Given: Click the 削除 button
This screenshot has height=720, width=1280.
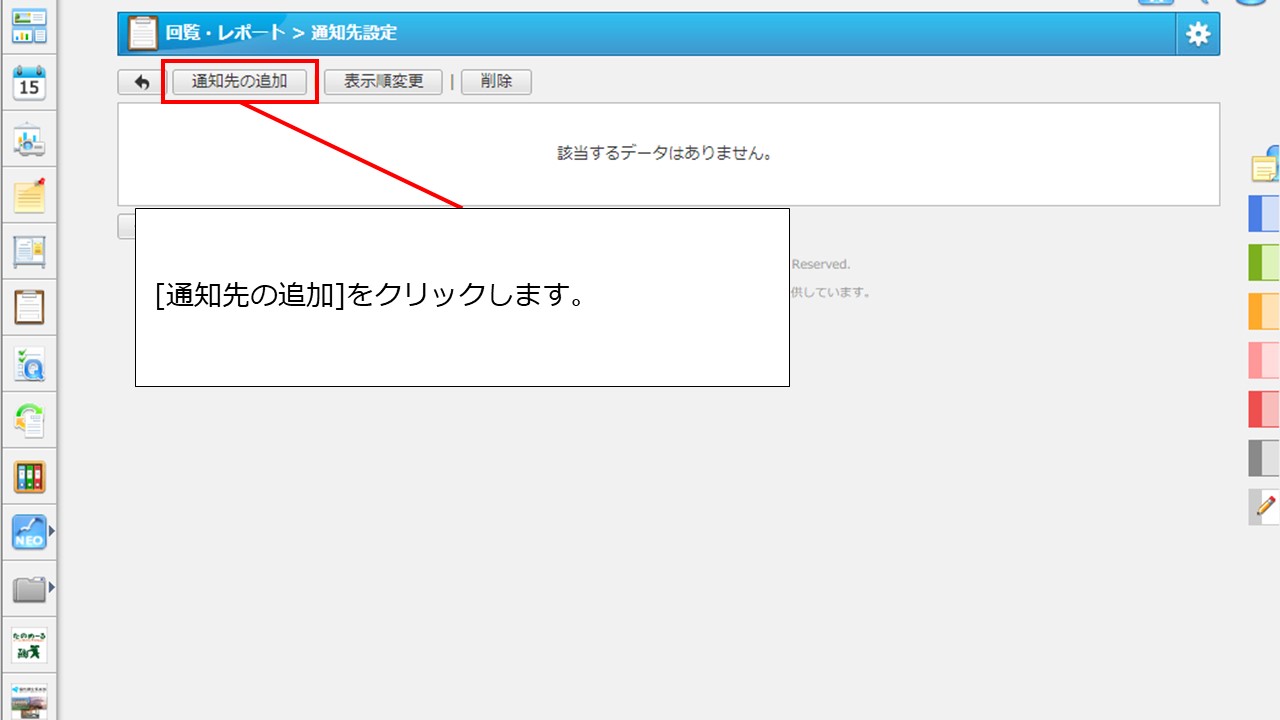Looking at the screenshot, I should coord(496,82).
